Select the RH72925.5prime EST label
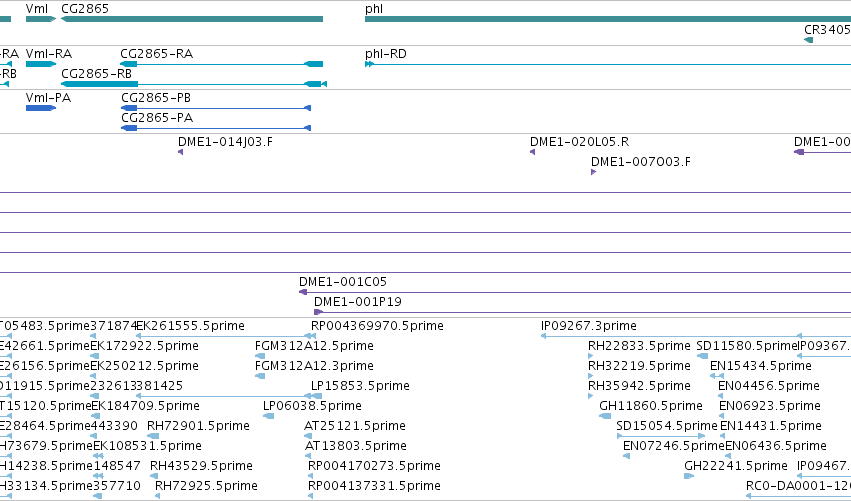 pyautogui.click(x=206, y=486)
